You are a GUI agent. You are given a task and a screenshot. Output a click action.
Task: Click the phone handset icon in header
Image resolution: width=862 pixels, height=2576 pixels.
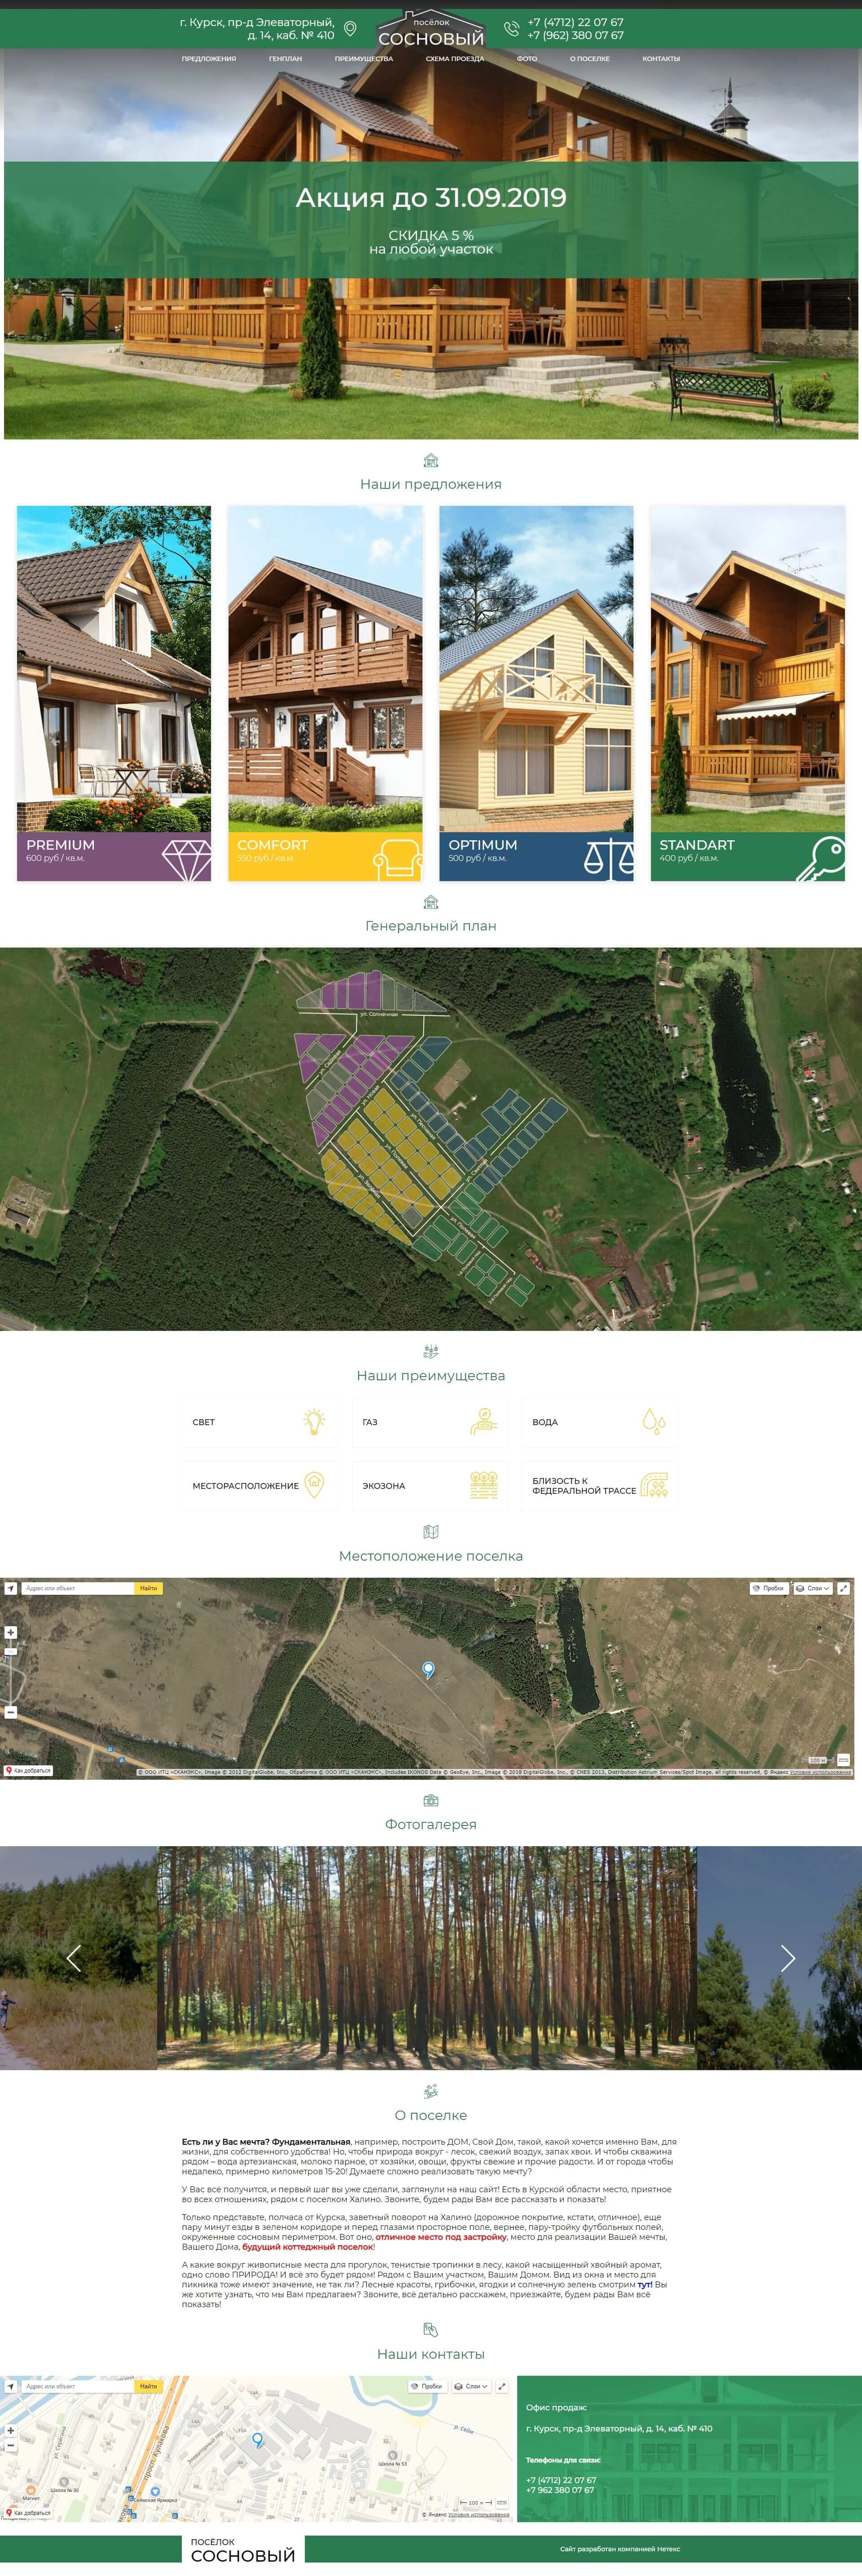pos(511,29)
